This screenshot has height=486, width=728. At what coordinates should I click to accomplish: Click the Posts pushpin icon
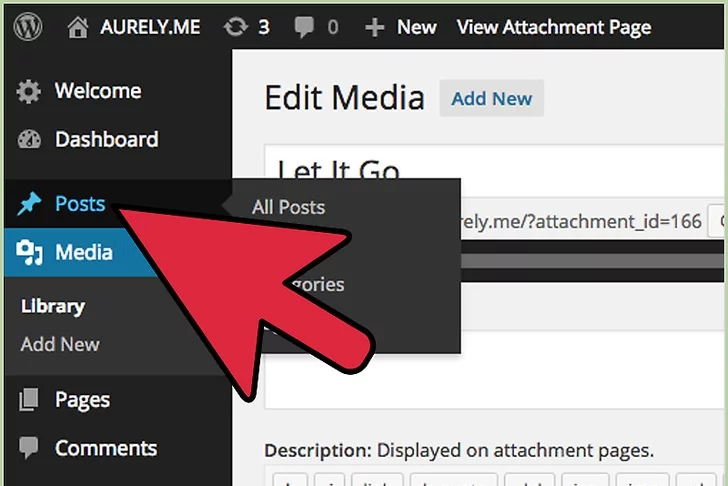coord(30,204)
